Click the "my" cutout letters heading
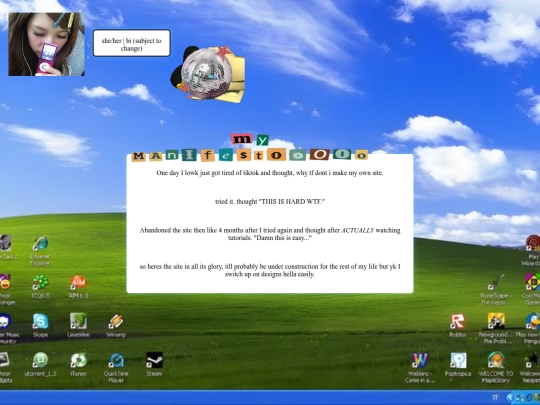 (x=249, y=139)
